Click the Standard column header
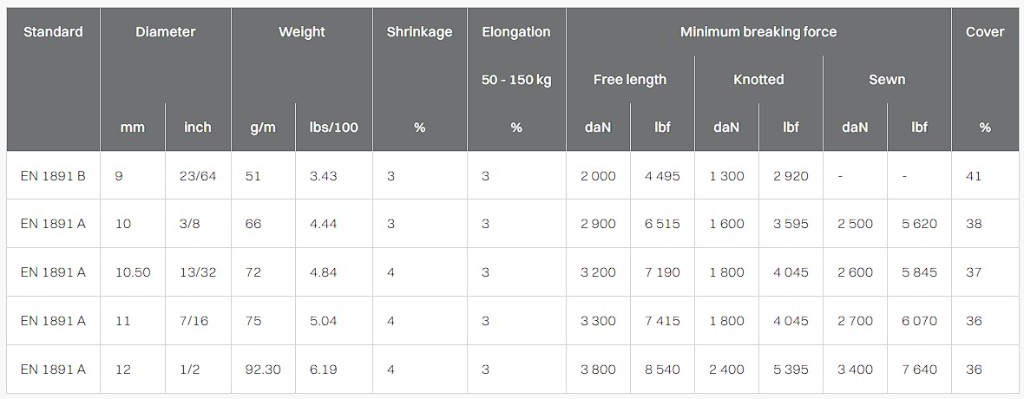Screen dimensions: 1024x399 point(53,32)
